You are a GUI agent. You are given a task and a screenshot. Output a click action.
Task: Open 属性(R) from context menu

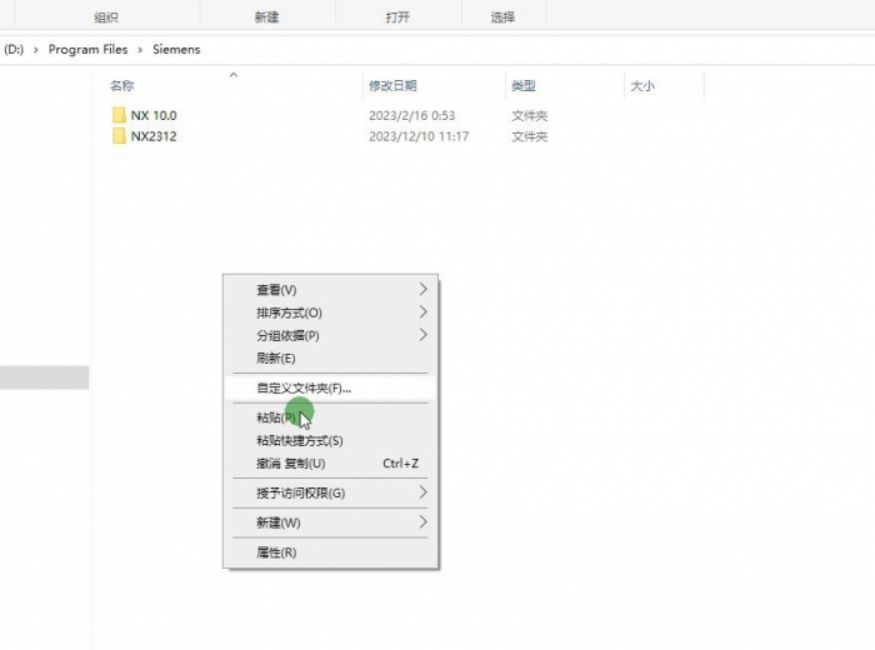click(x=277, y=553)
